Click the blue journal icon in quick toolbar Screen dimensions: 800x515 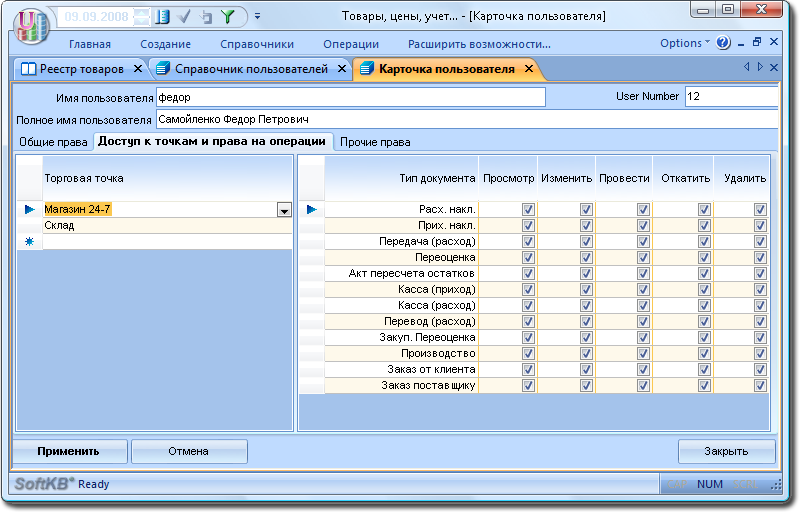163,16
